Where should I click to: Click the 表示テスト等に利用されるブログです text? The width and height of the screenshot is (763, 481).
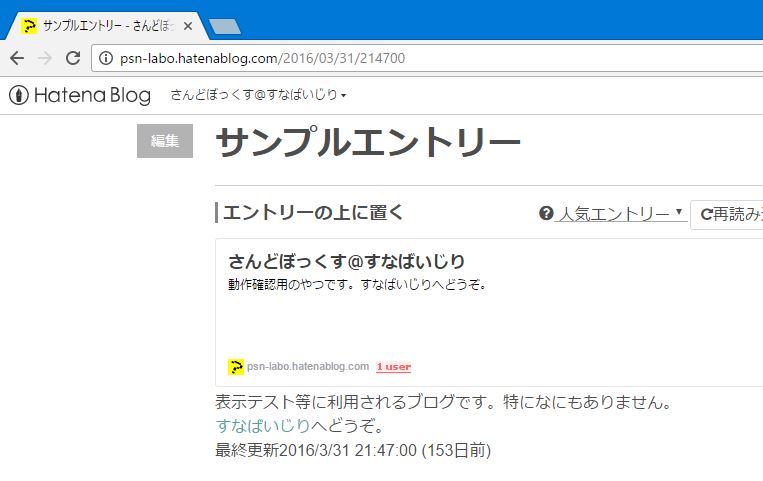click(444, 402)
